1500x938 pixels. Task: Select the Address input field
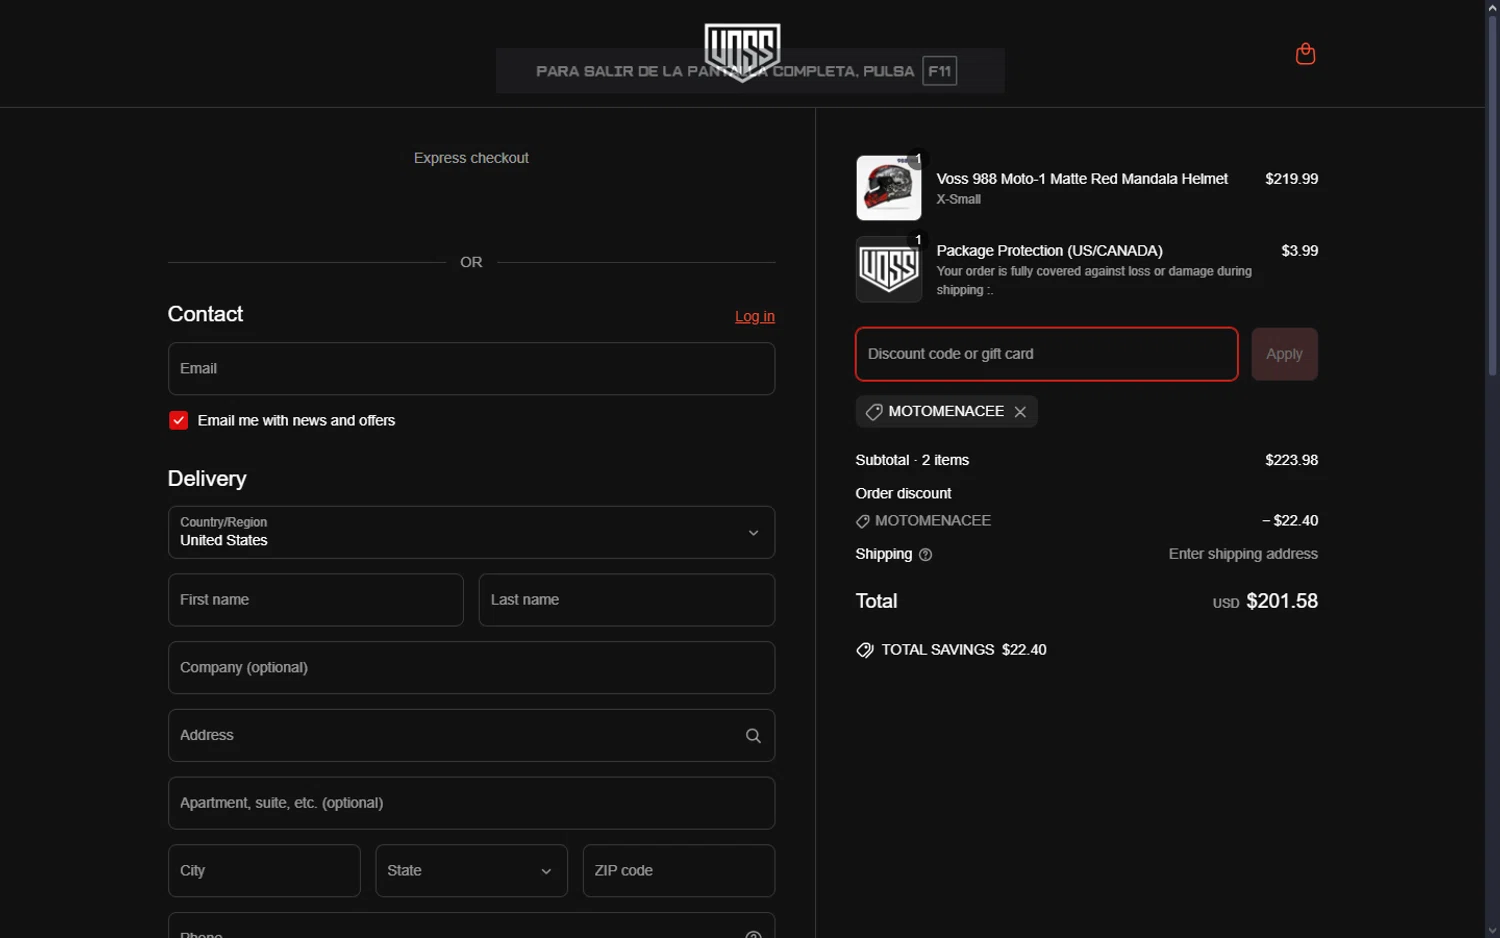(x=471, y=736)
